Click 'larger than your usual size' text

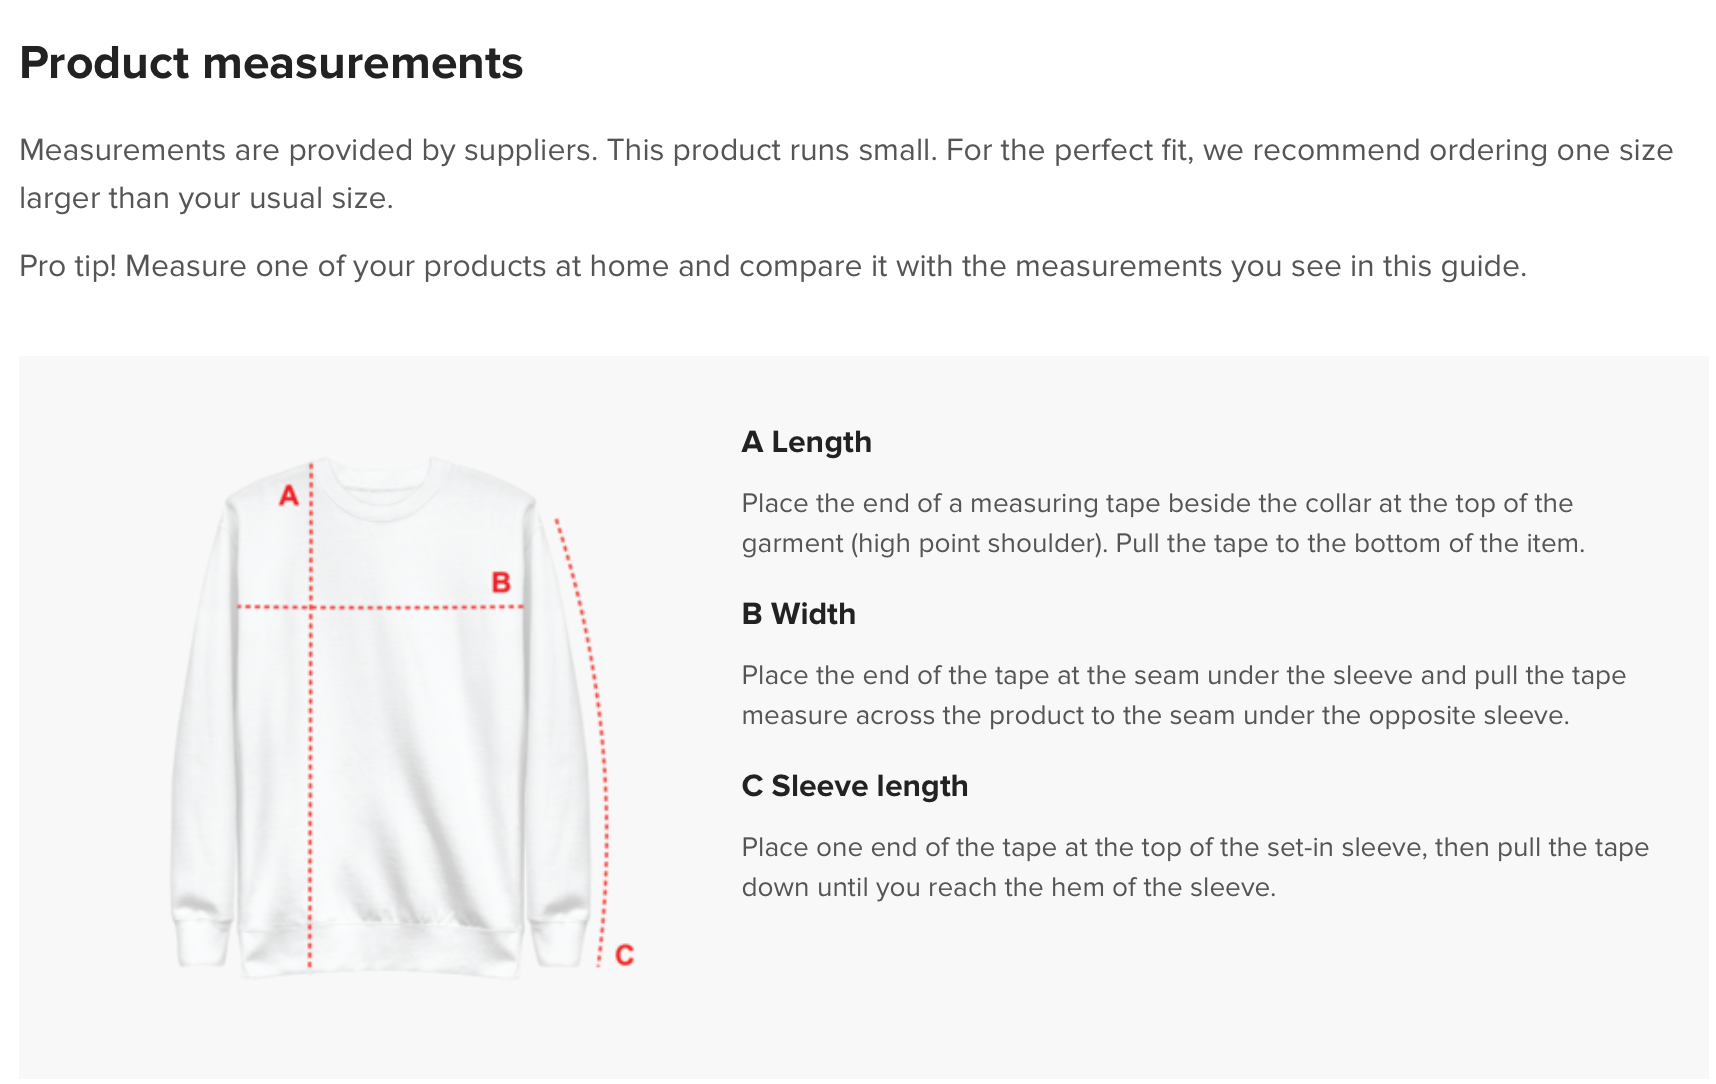(204, 198)
